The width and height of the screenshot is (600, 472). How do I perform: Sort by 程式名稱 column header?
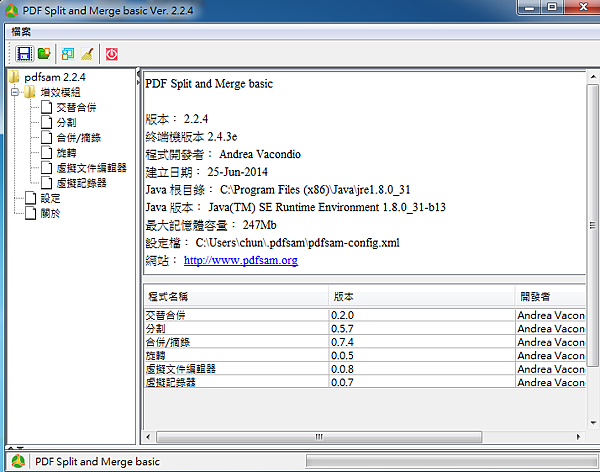point(236,296)
